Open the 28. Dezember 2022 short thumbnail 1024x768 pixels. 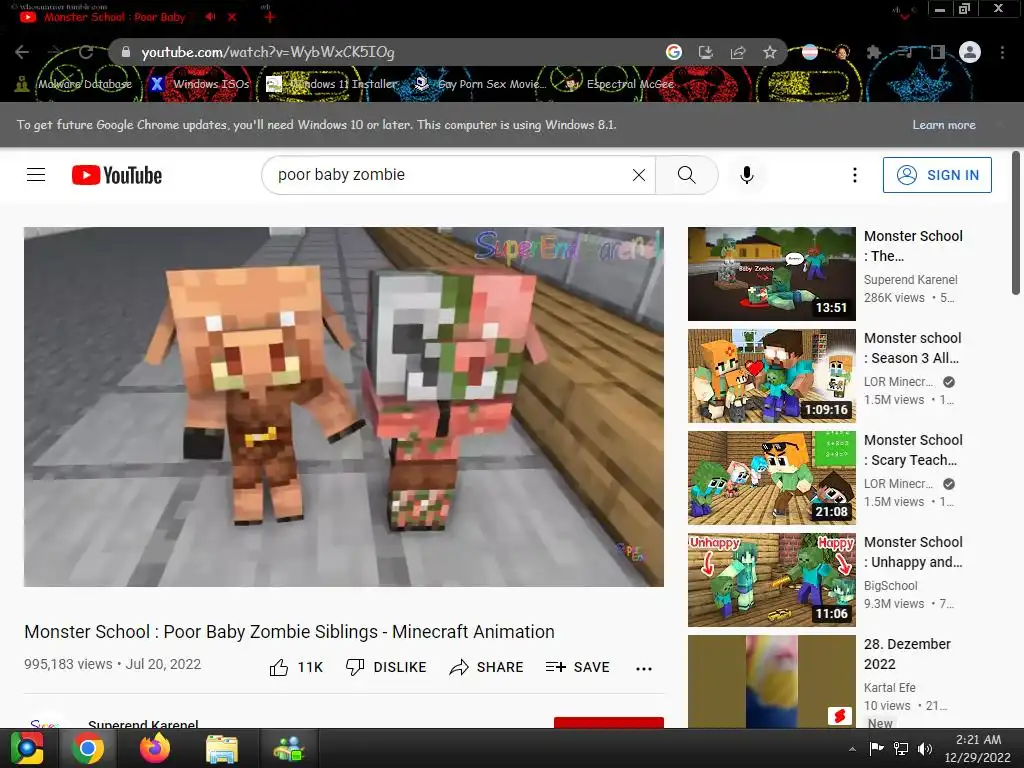coord(771,682)
